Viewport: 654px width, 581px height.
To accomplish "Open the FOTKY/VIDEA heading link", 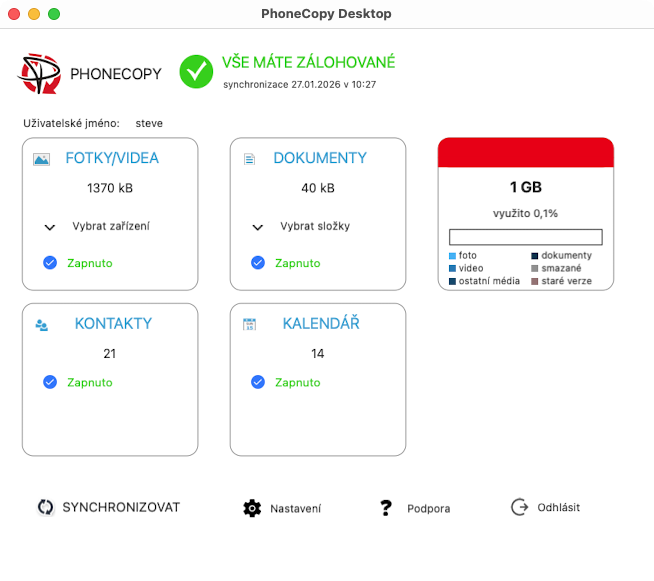I will [x=112, y=158].
